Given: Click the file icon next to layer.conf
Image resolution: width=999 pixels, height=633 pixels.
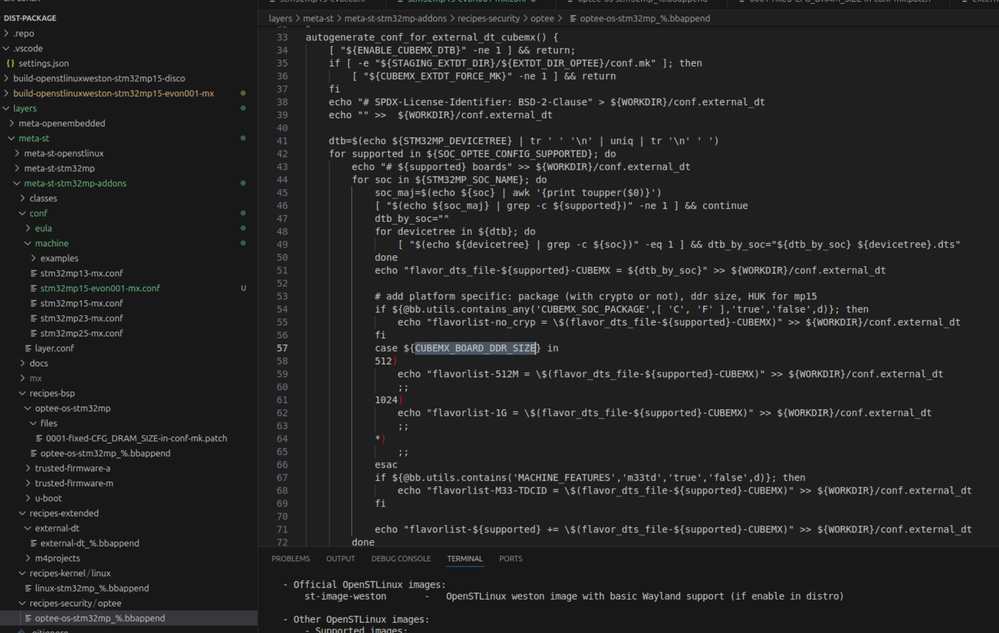Looking at the screenshot, I should [x=28, y=348].
